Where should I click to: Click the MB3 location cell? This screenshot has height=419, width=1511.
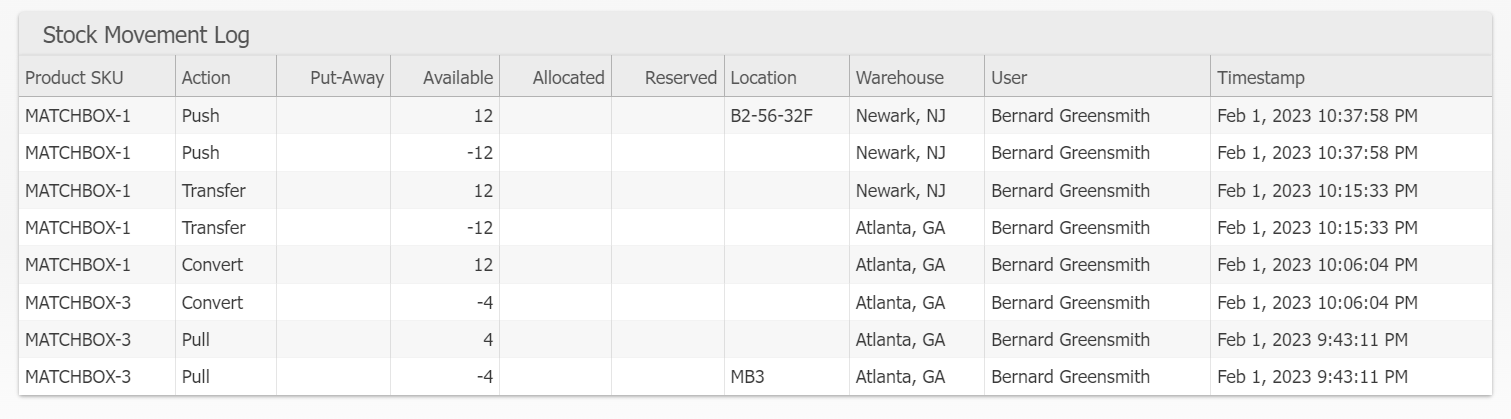[748, 377]
